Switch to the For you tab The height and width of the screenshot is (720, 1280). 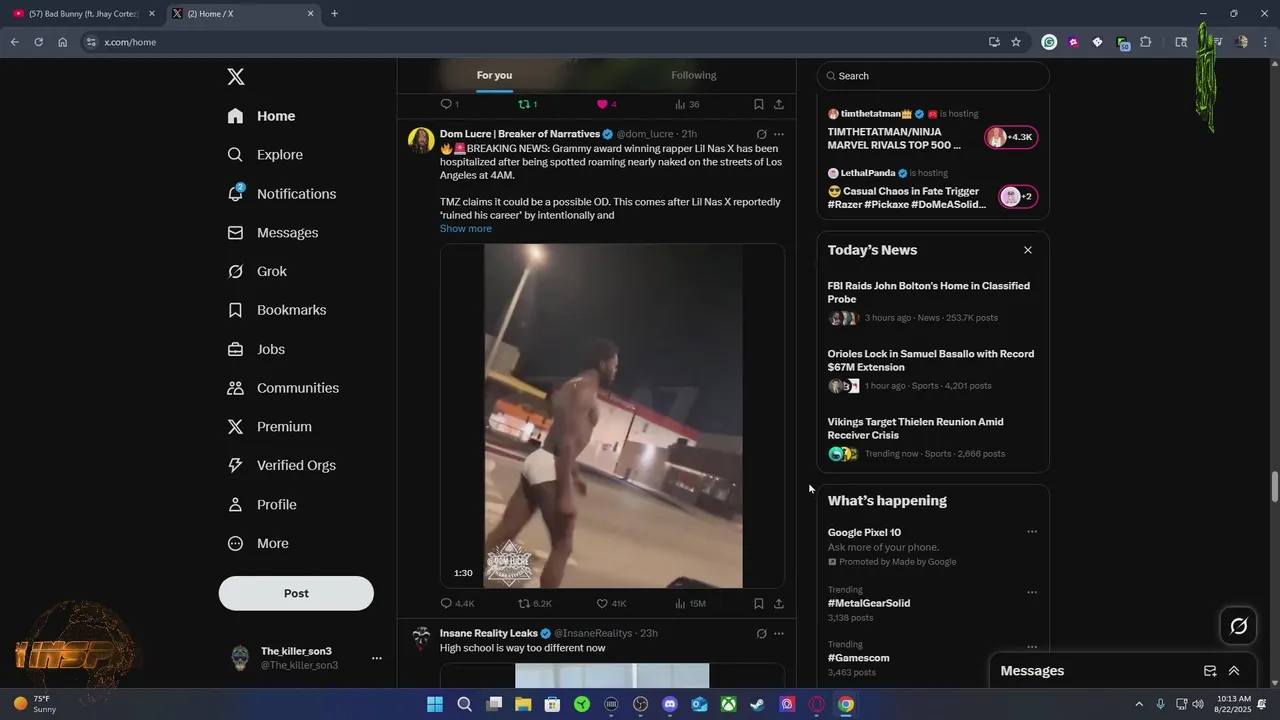pyautogui.click(x=494, y=75)
